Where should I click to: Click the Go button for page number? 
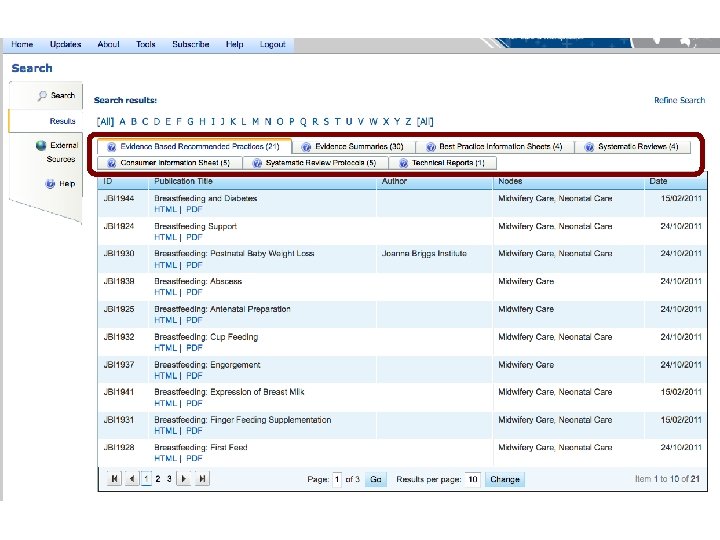pyautogui.click(x=376, y=479)
